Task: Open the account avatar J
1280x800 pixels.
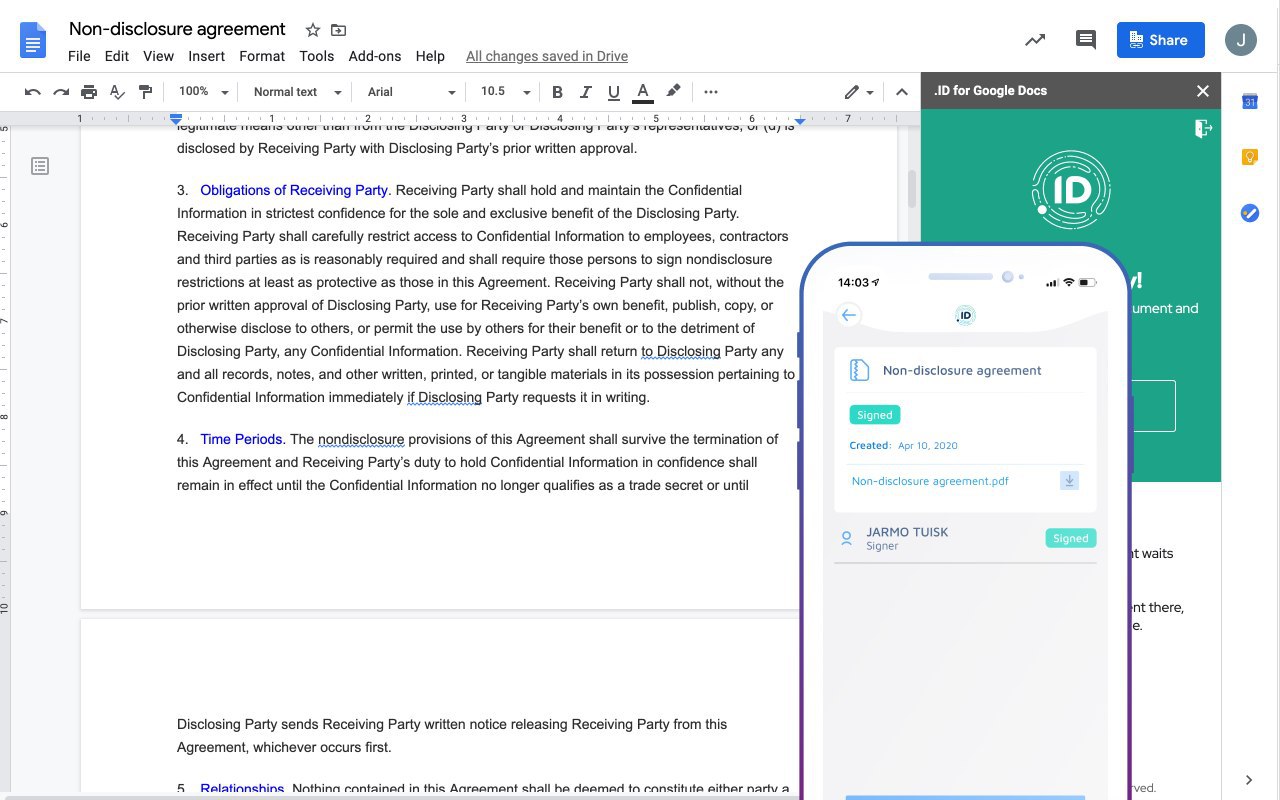Action: pyautogui.click(x=1241, y=40)
